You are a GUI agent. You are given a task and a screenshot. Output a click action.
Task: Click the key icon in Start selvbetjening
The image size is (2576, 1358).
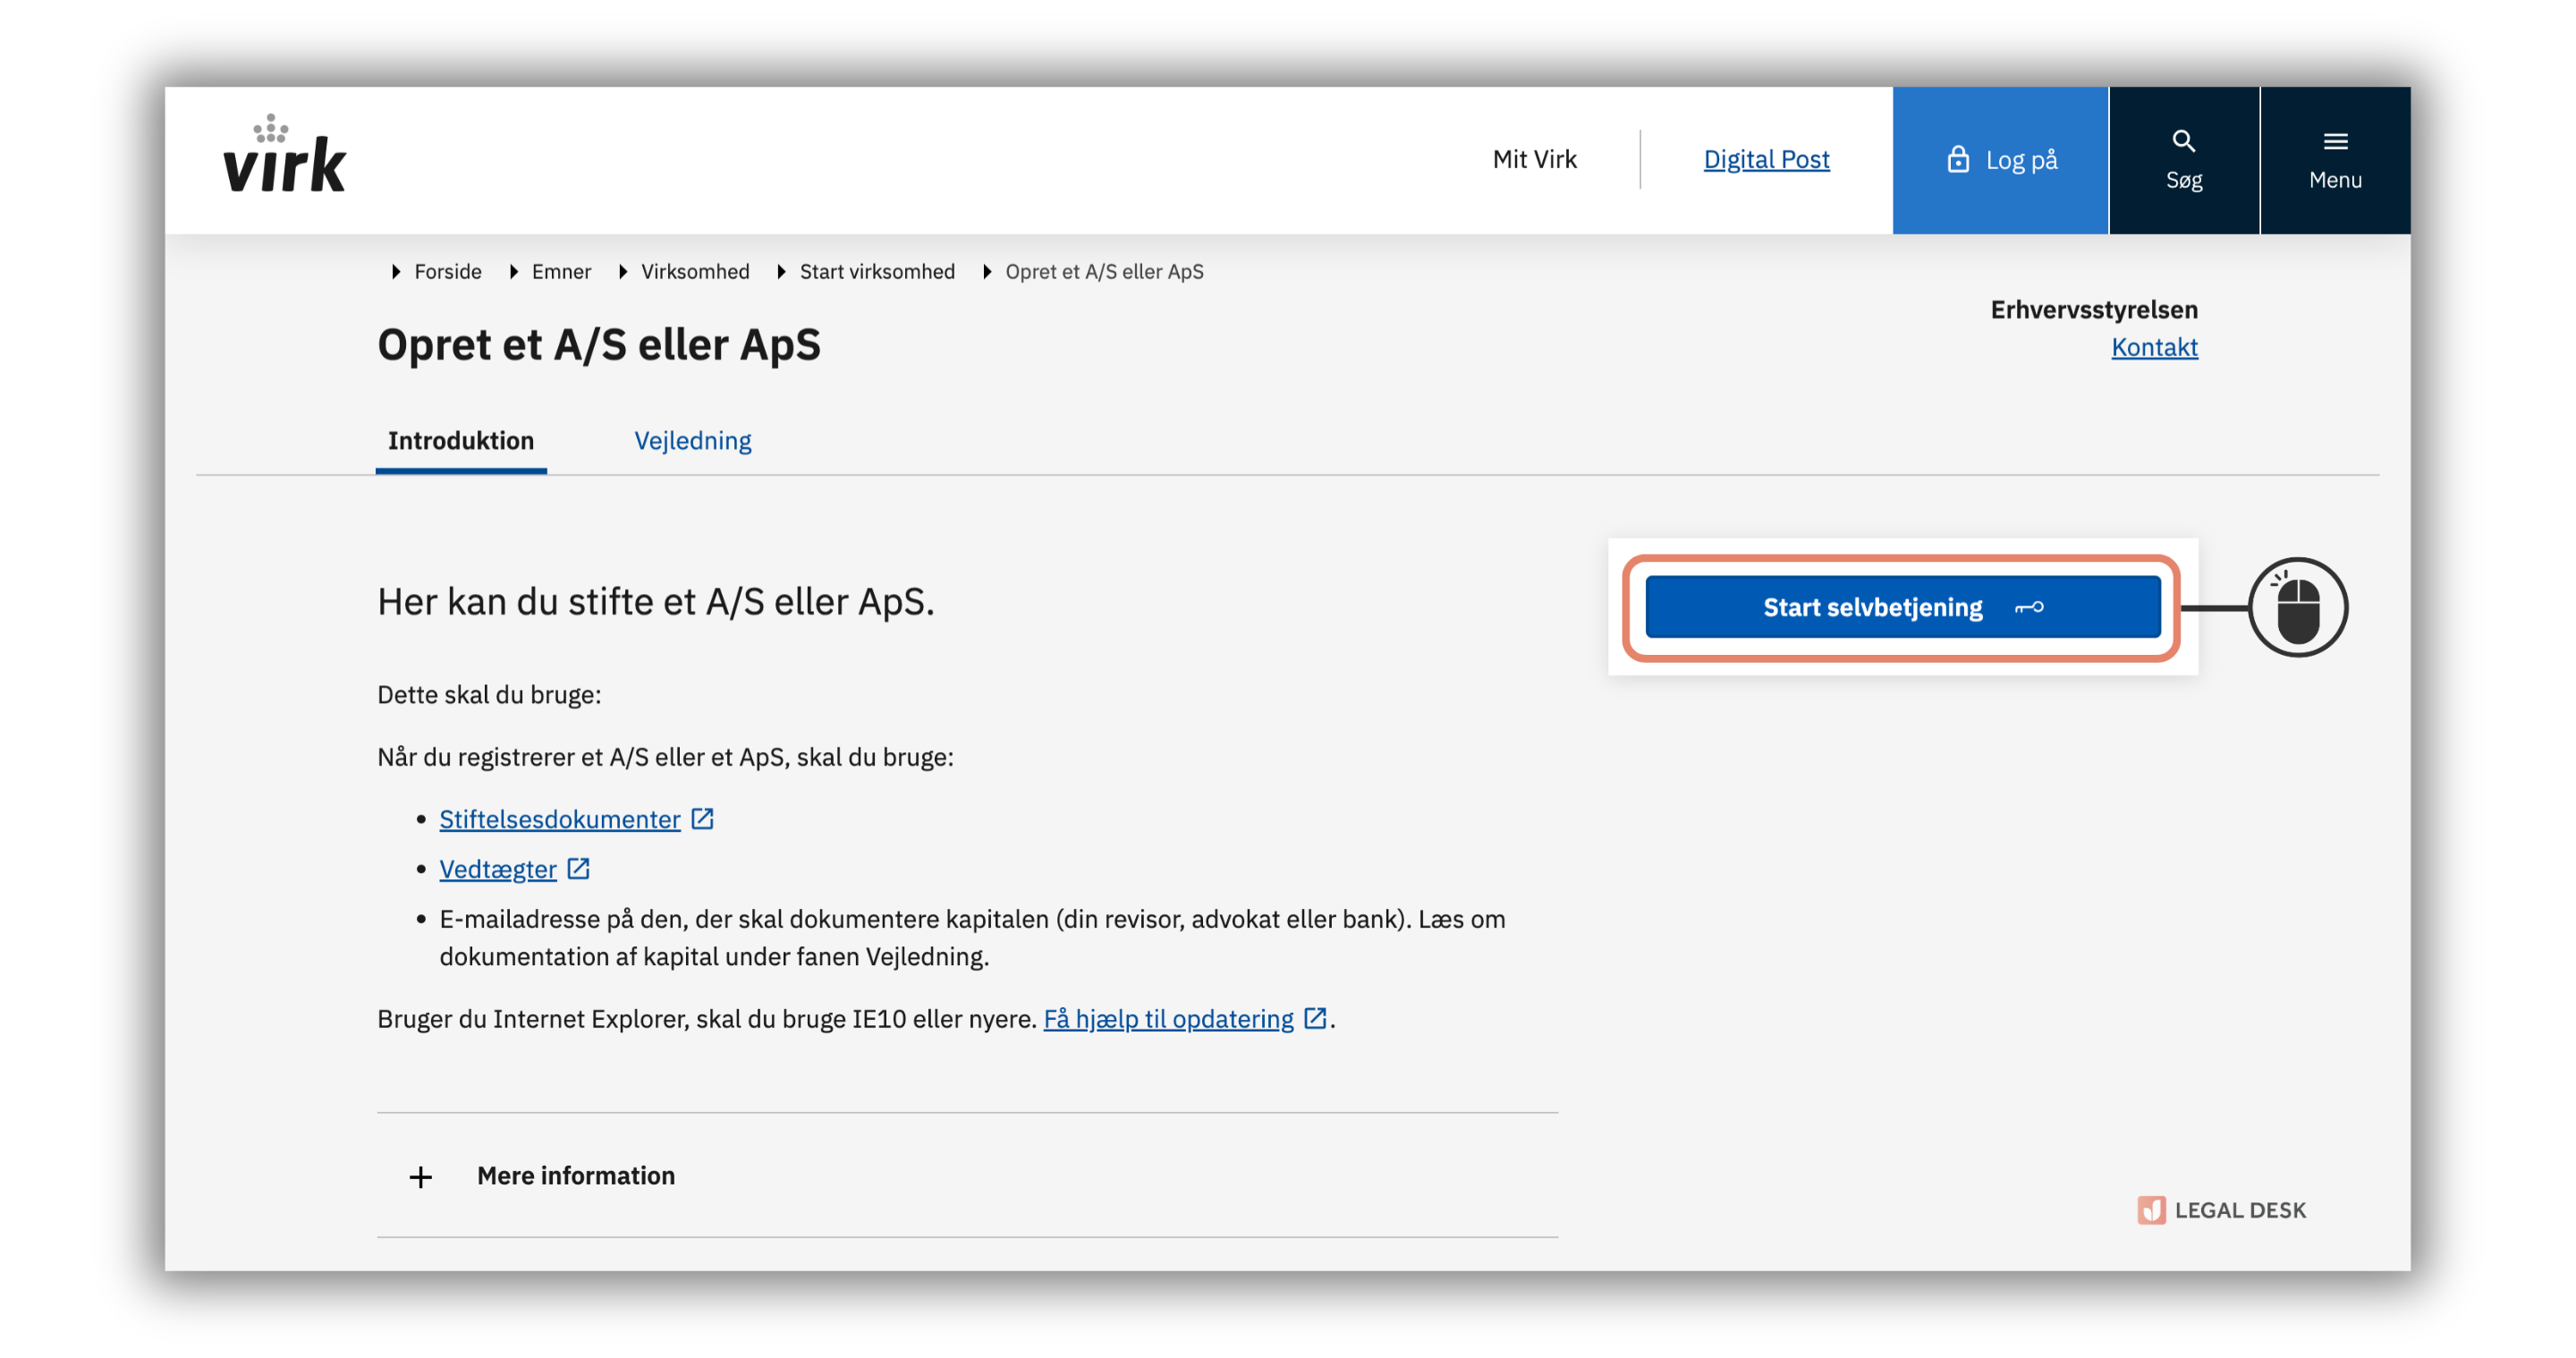coord(2029,607)
